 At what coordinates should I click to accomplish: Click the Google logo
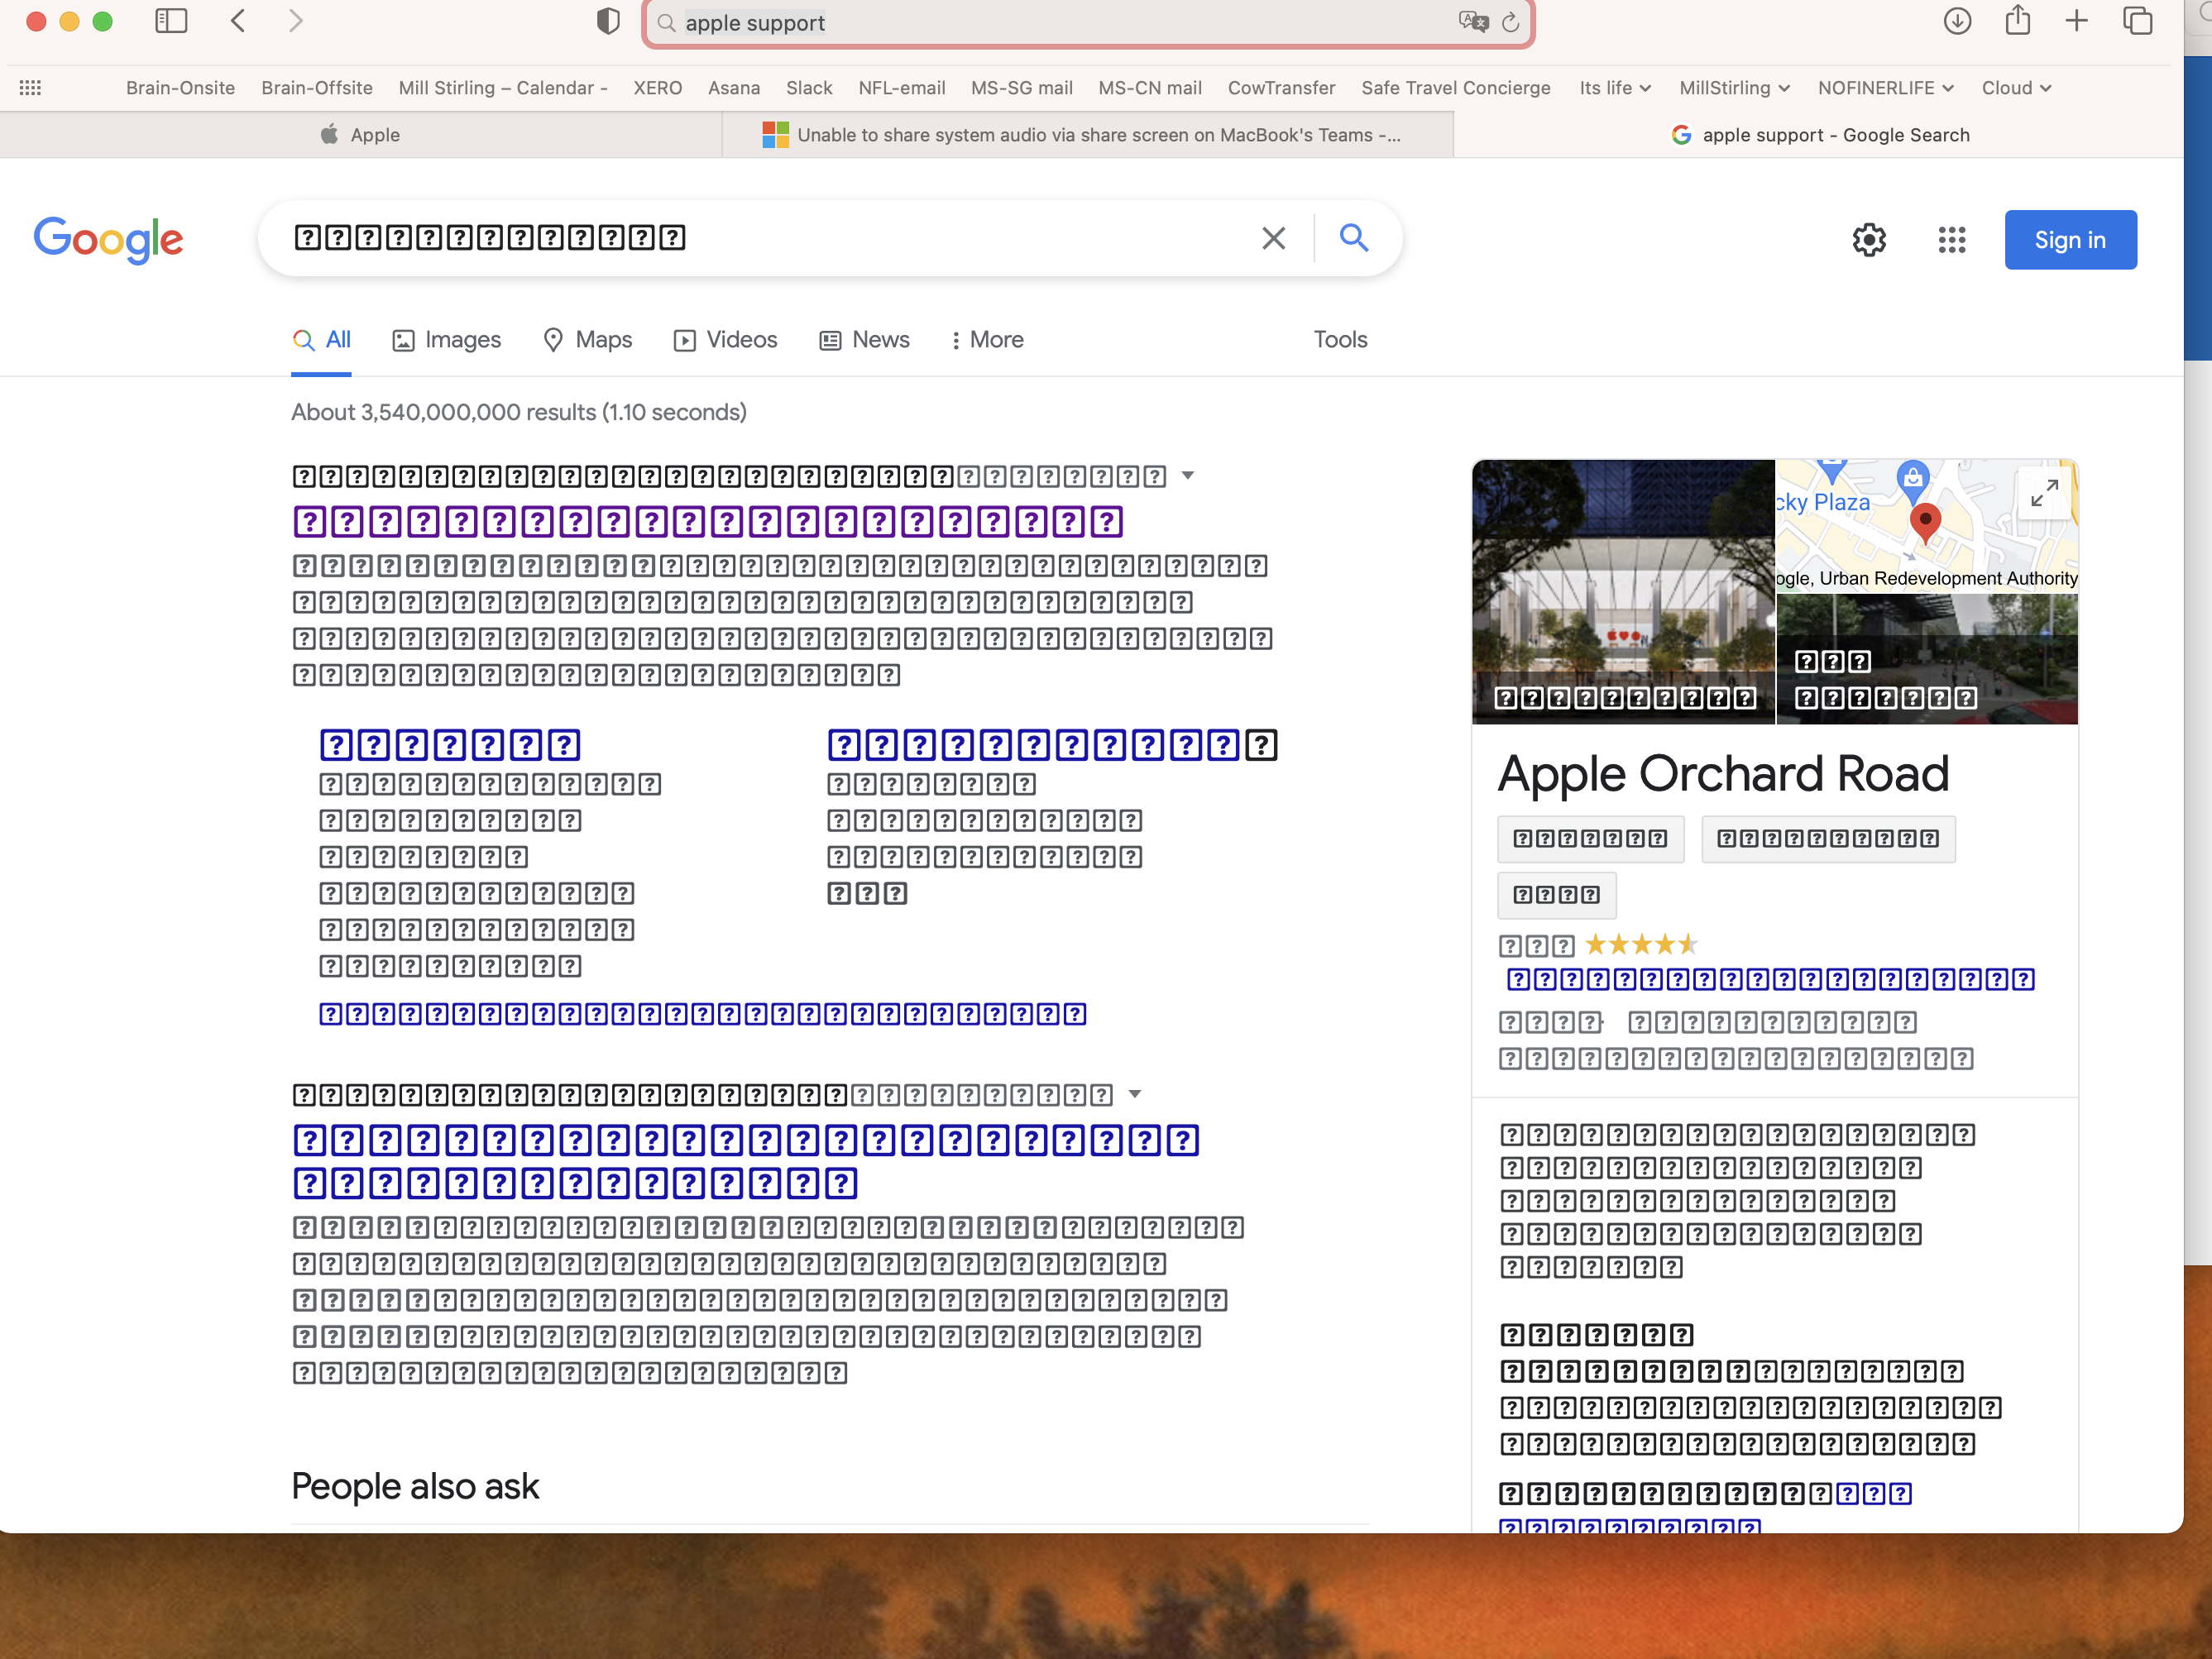coord(108,240)
